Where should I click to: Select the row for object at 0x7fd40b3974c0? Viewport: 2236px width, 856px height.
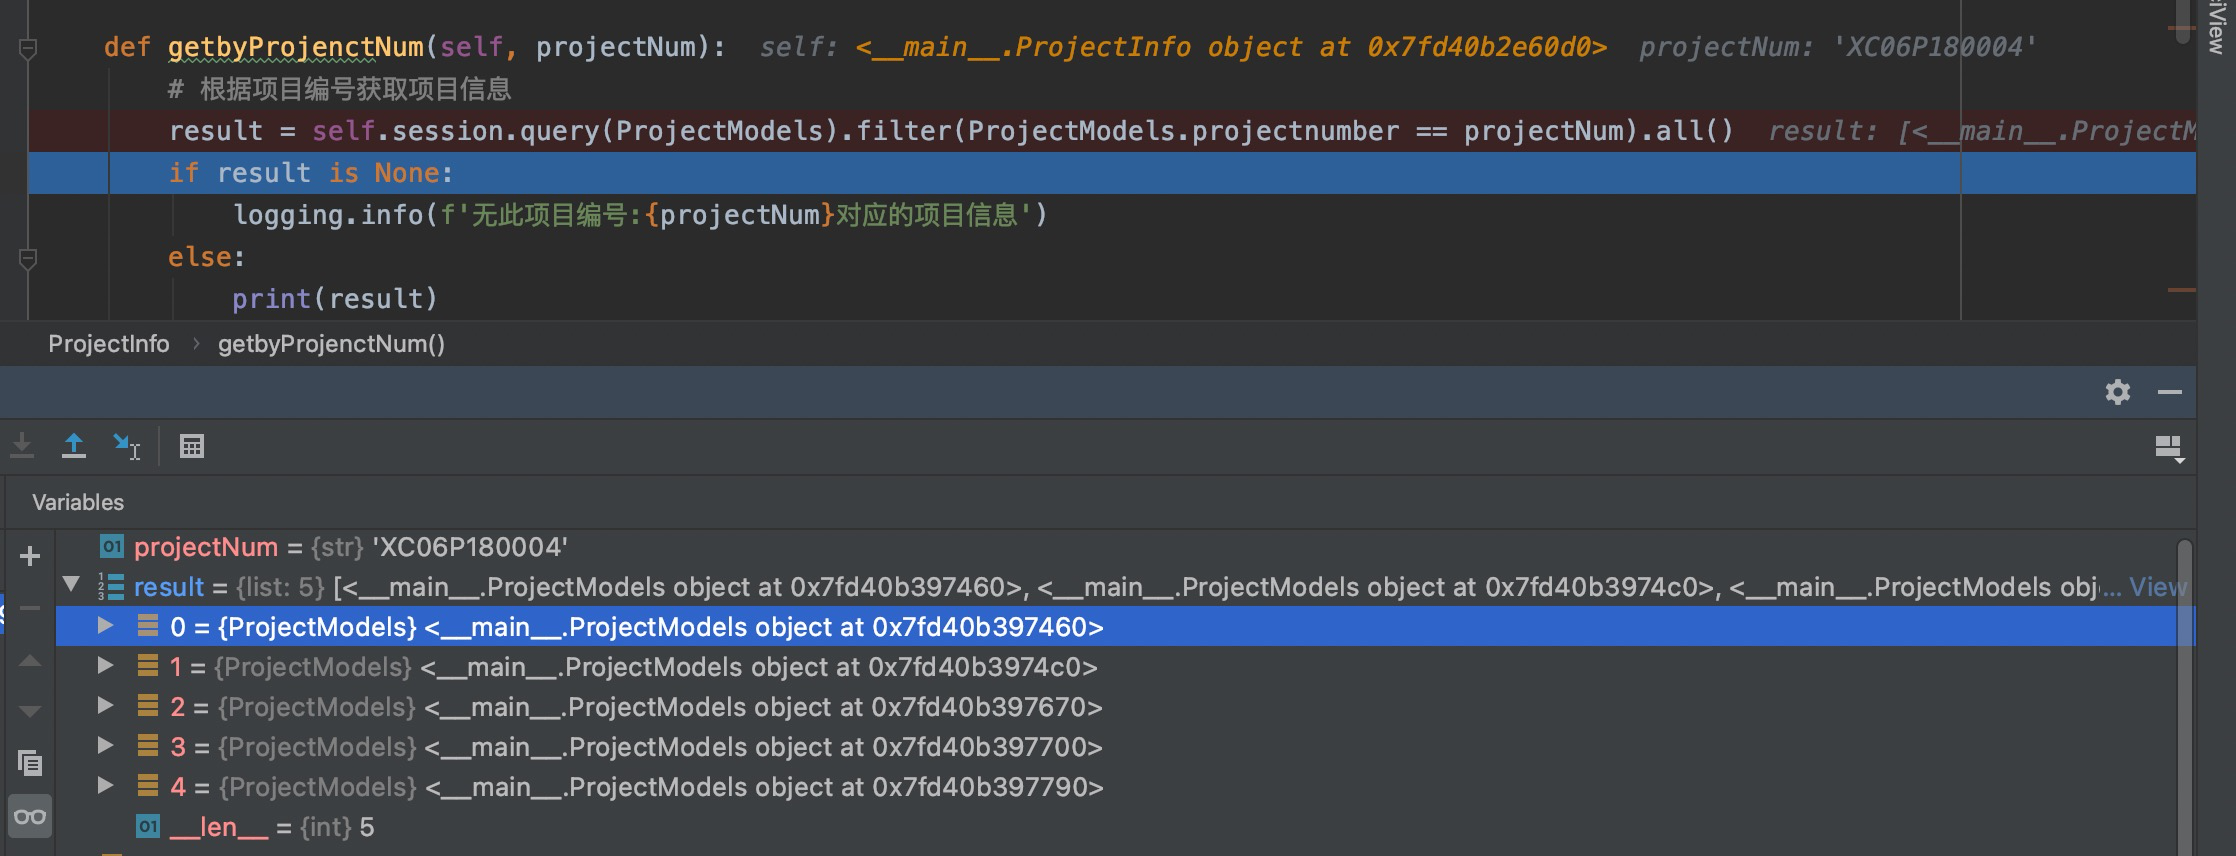pos(1116,667)
